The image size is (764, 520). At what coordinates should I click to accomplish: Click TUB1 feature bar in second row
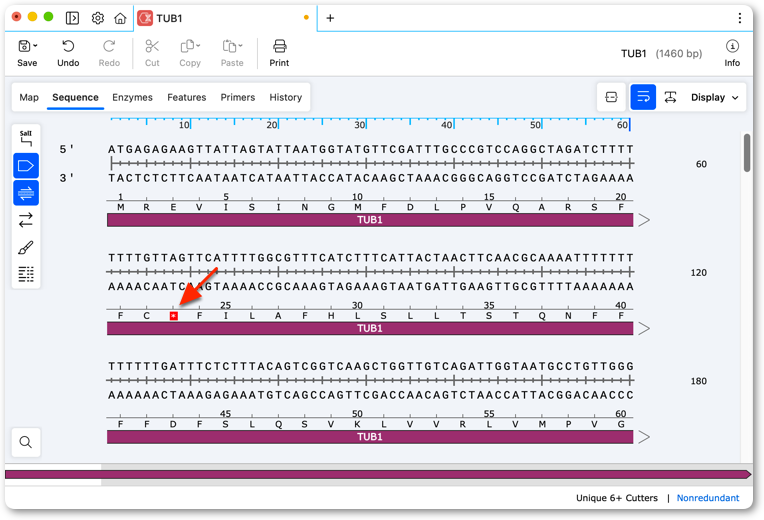pos(370,328)
